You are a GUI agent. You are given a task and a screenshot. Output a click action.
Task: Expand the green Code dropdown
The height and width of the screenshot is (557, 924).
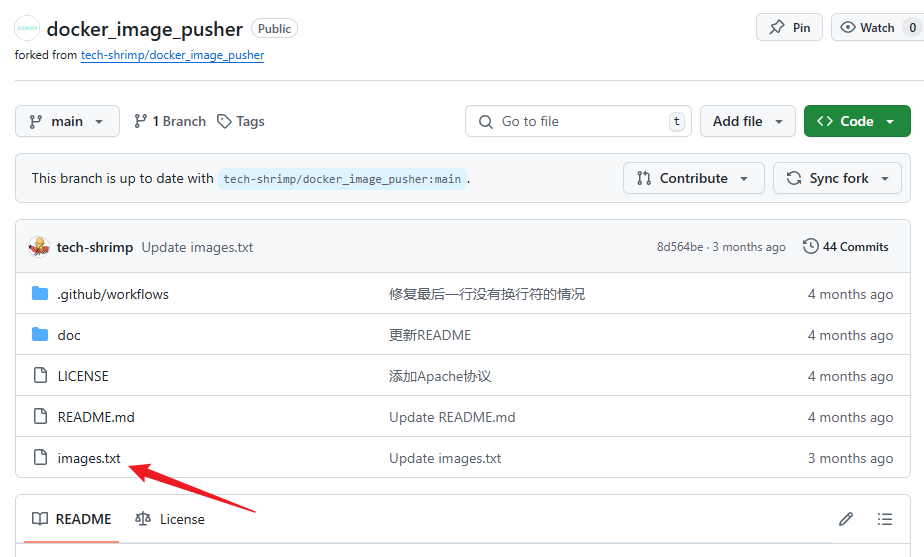click(856, 121)
